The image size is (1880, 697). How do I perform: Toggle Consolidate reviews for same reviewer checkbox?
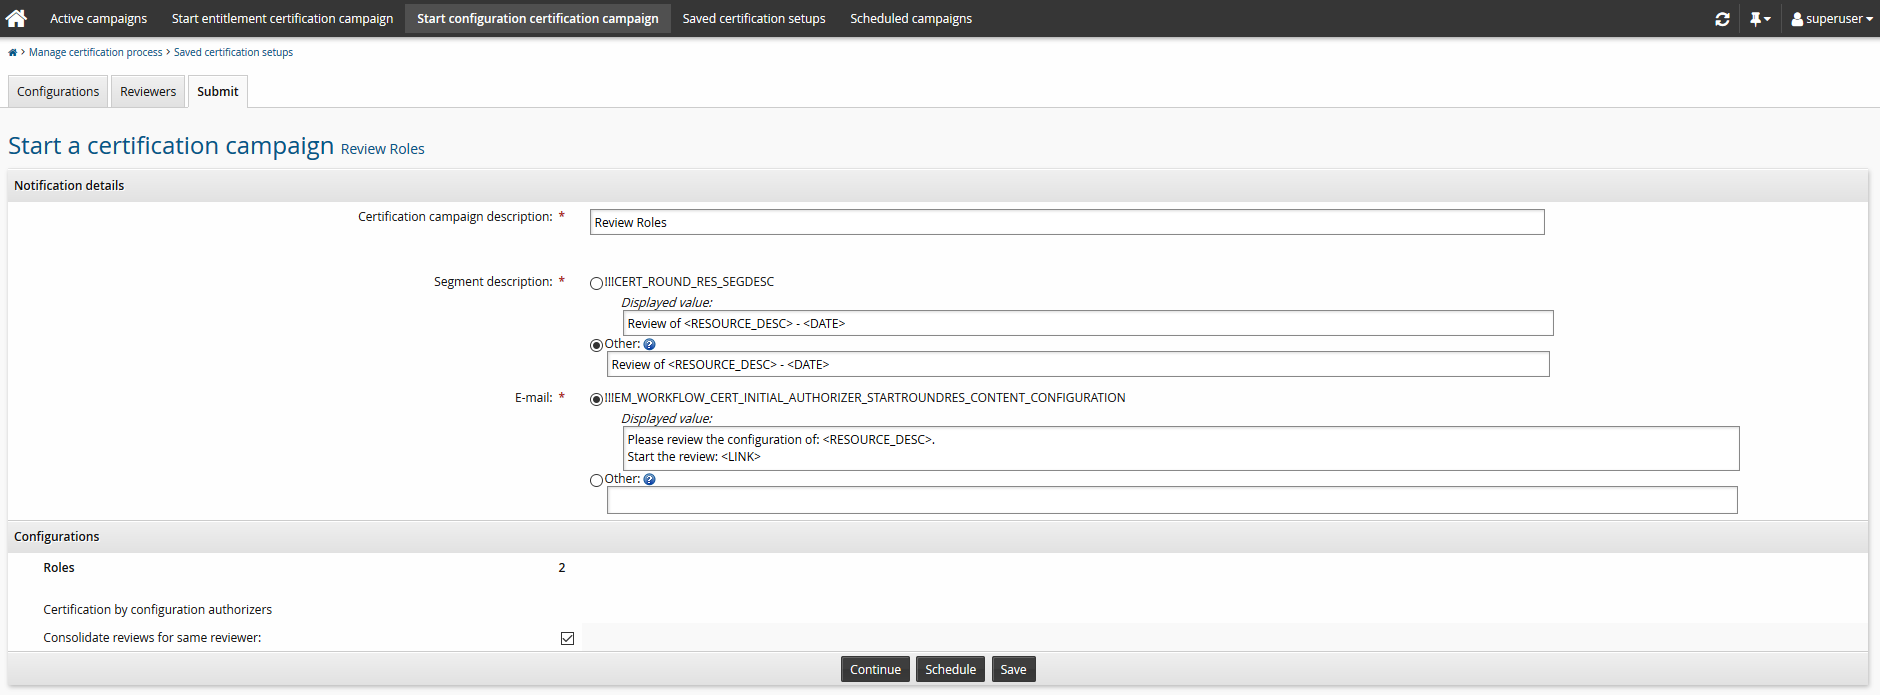pyautogui.click(x=567, y=639)
